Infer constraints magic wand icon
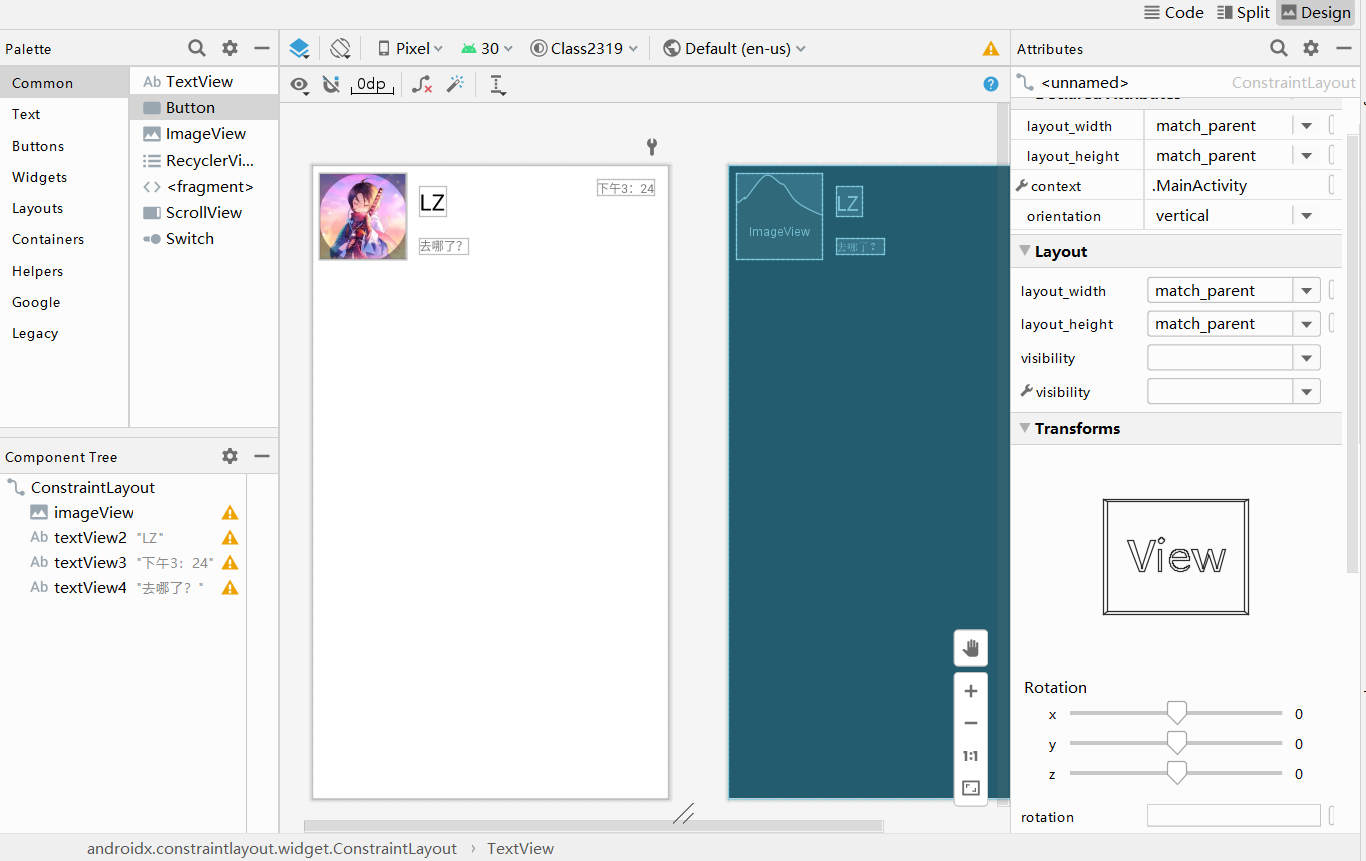This screenshot has width=1366, height=861. 455,85
